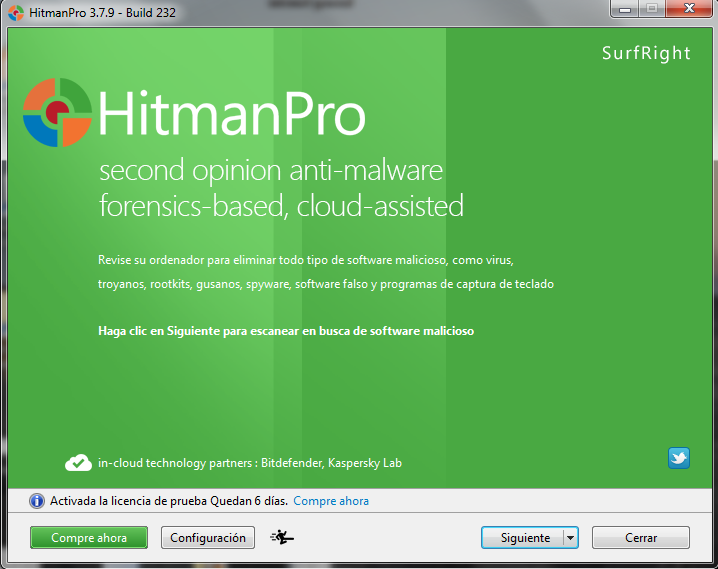Click the Cerrar button
Viewport: 718px width, 569px height.
tap(641, 538)
